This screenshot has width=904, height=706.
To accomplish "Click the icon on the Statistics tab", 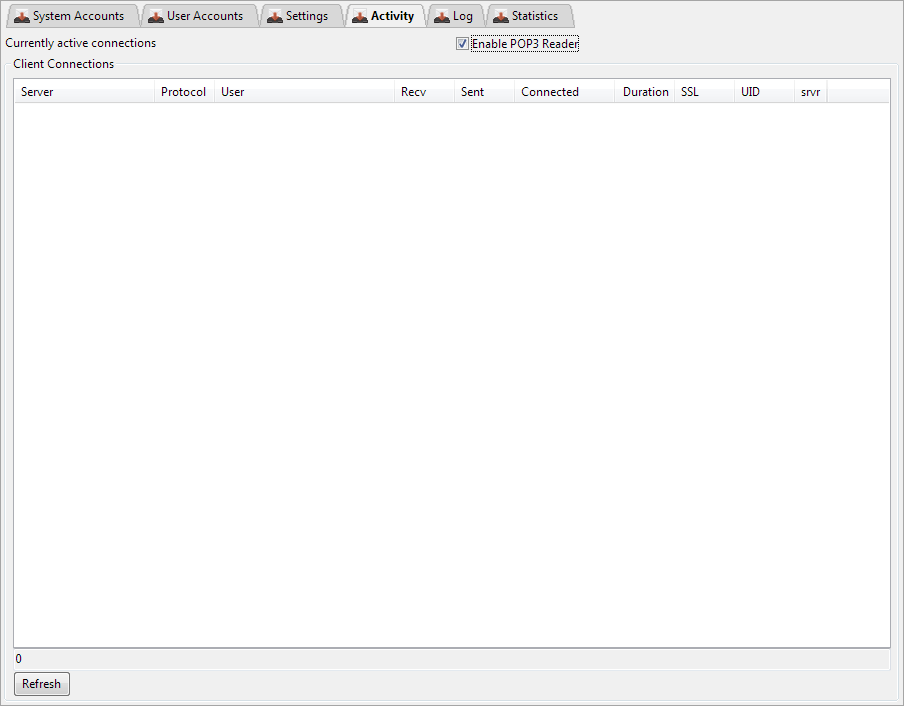I will coord(500,17).
